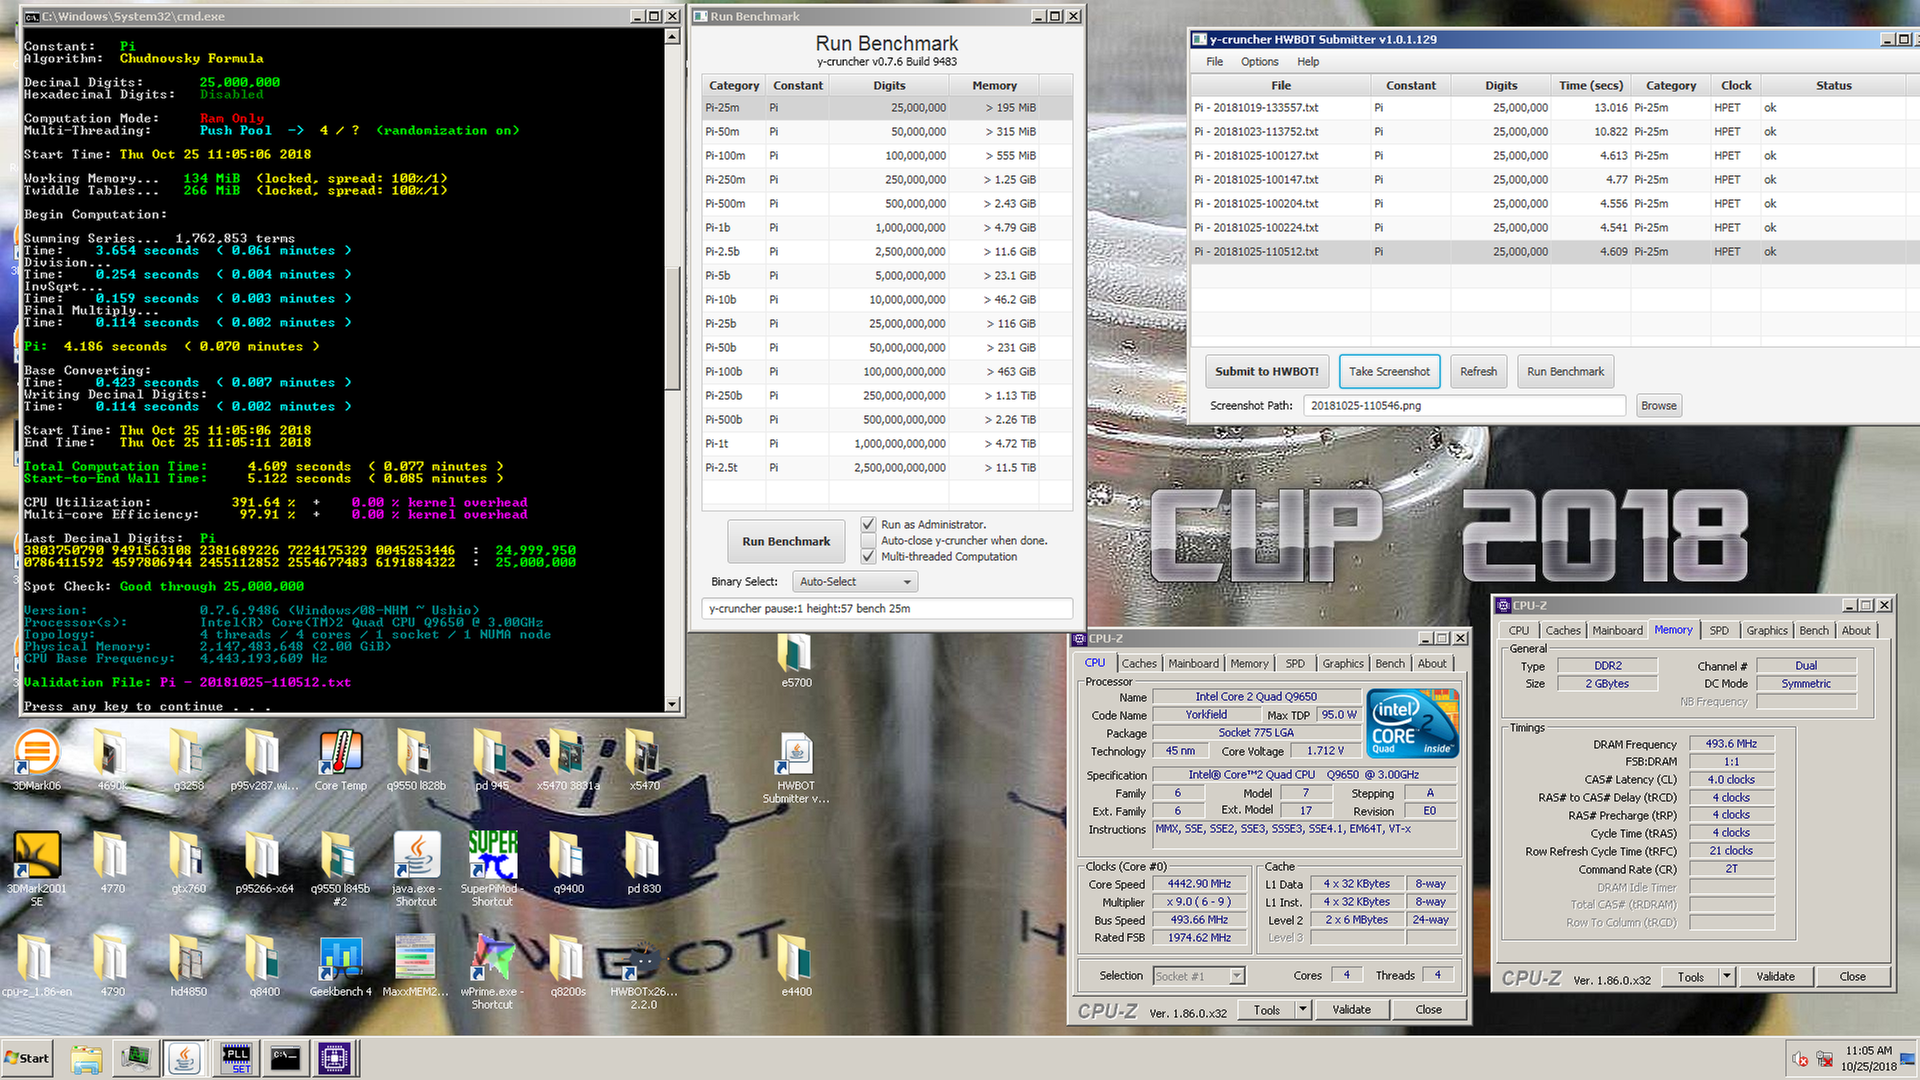Screen dimensions: 1920x1080
Task: Click the Screenshot Path input field
Action: 1464,406
